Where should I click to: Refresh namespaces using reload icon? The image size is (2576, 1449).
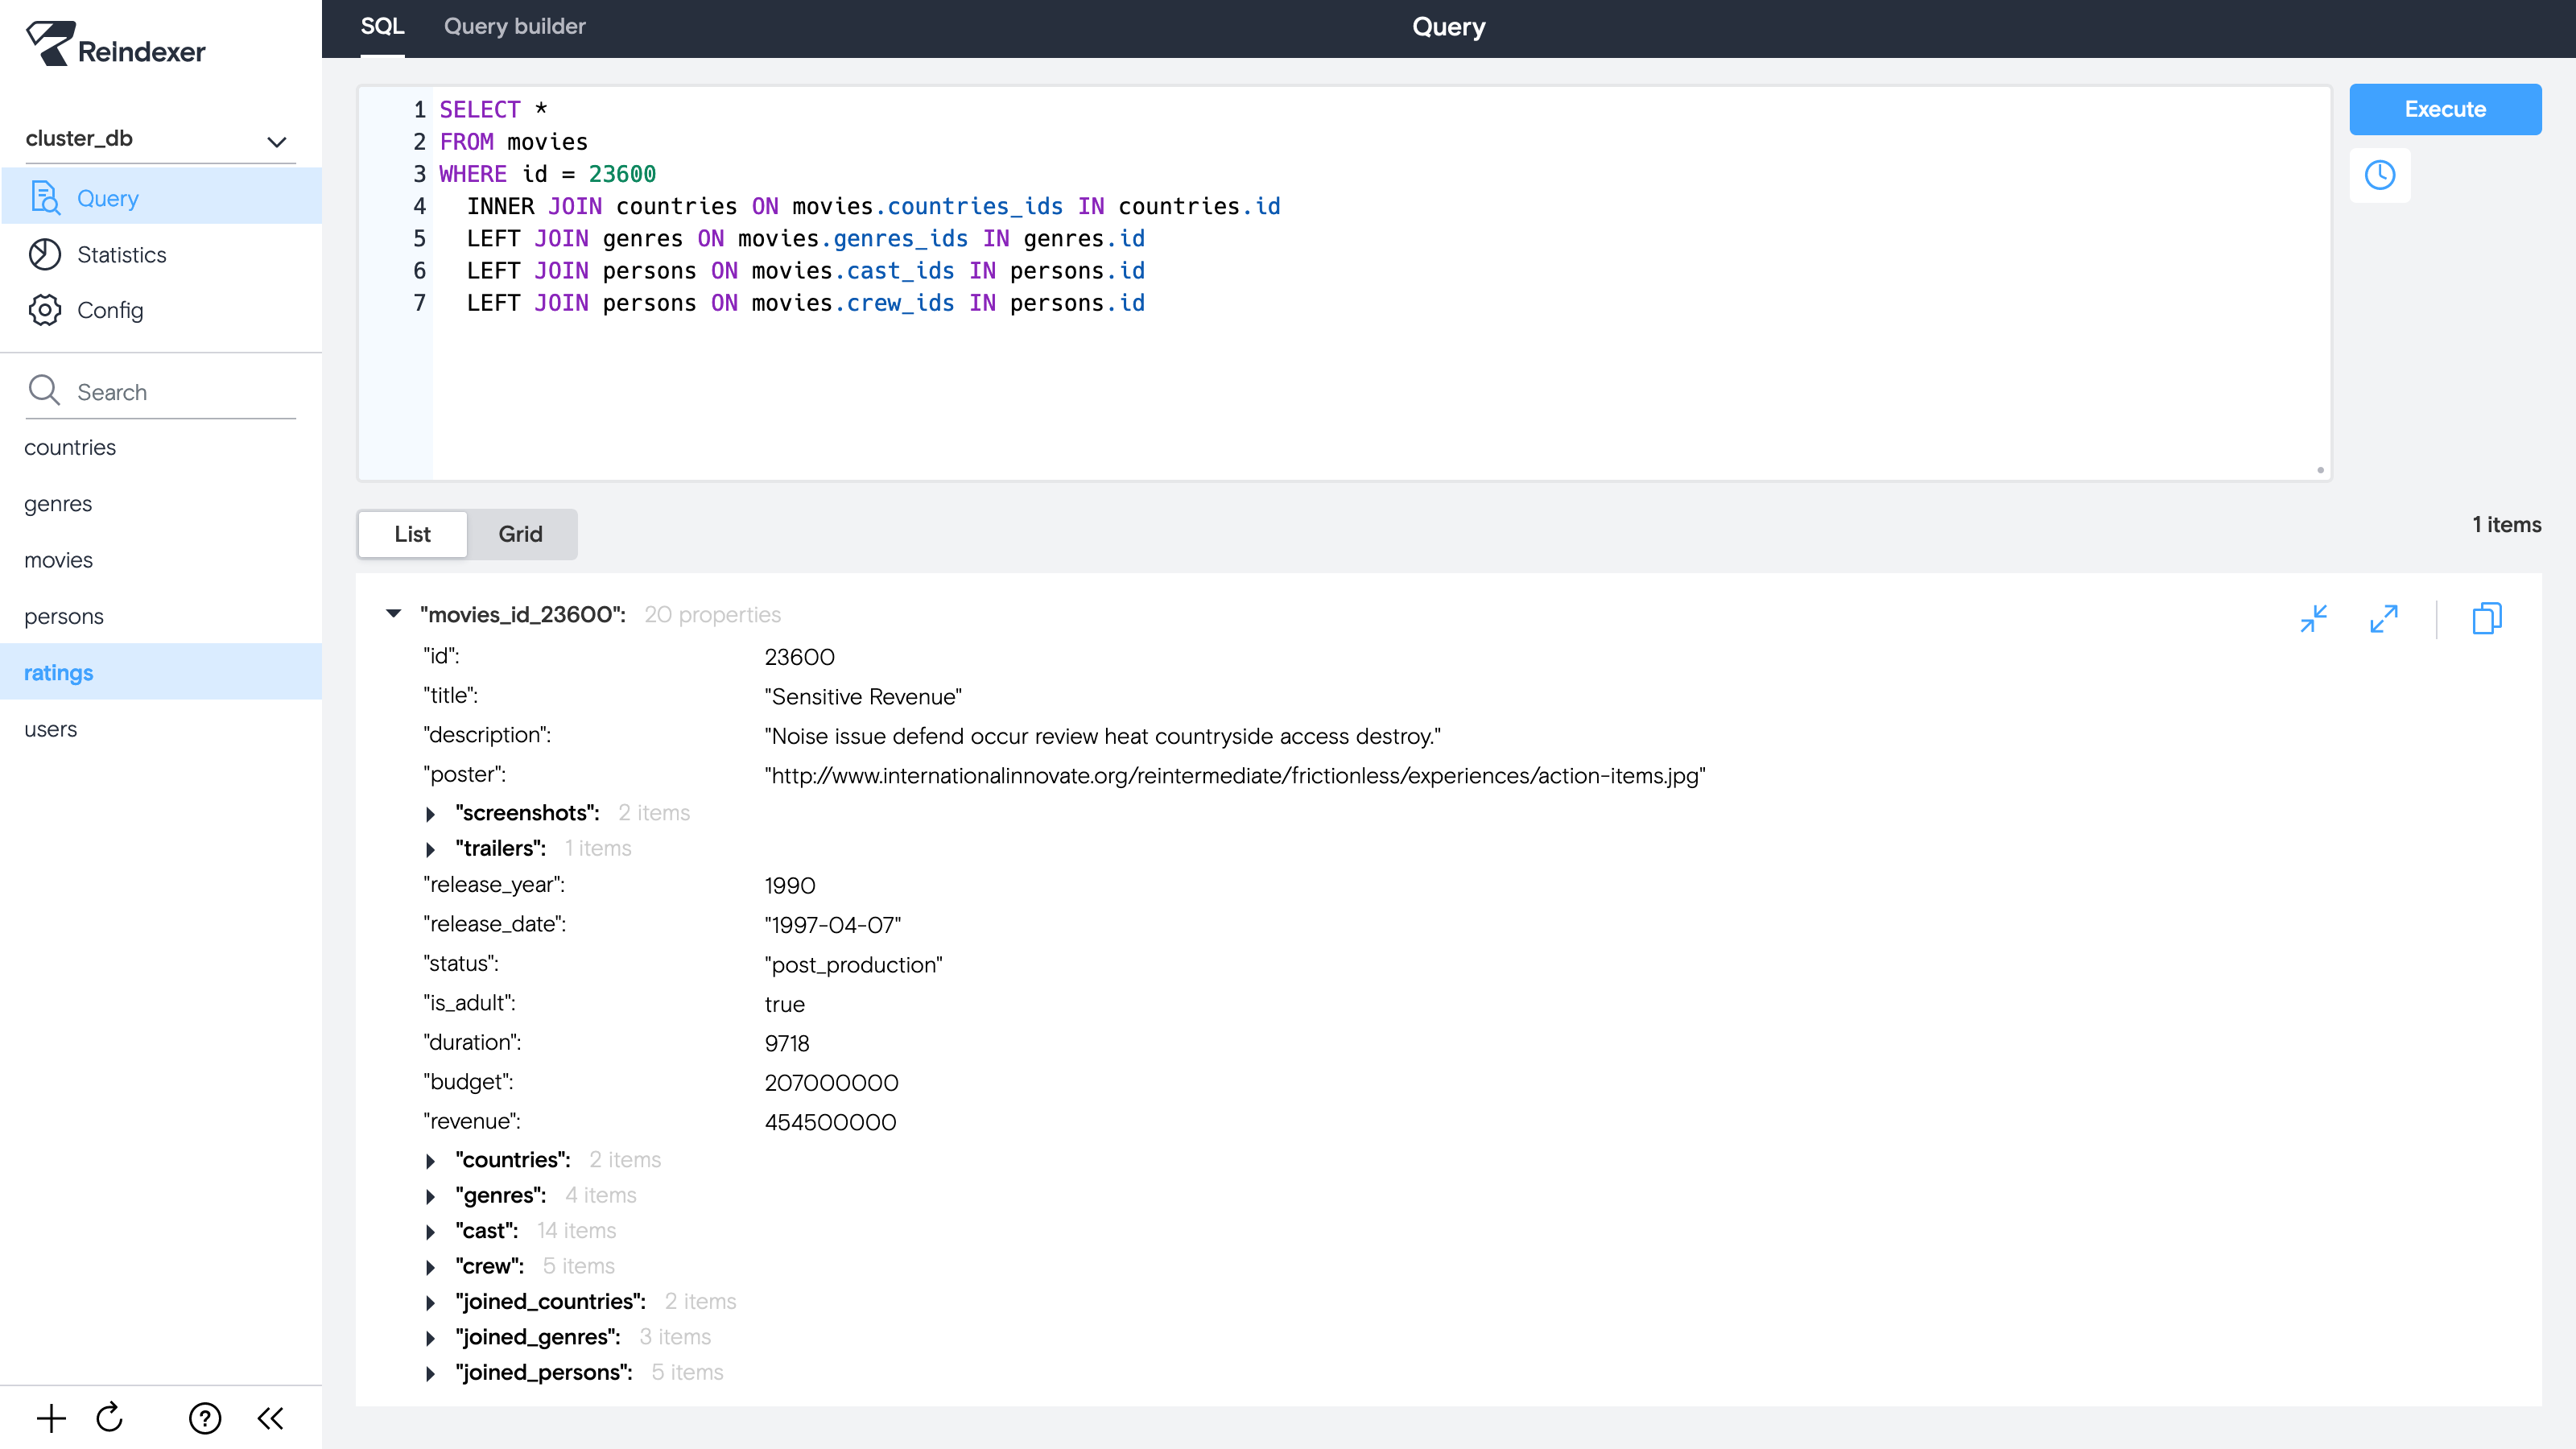(x=109, y=1417)
